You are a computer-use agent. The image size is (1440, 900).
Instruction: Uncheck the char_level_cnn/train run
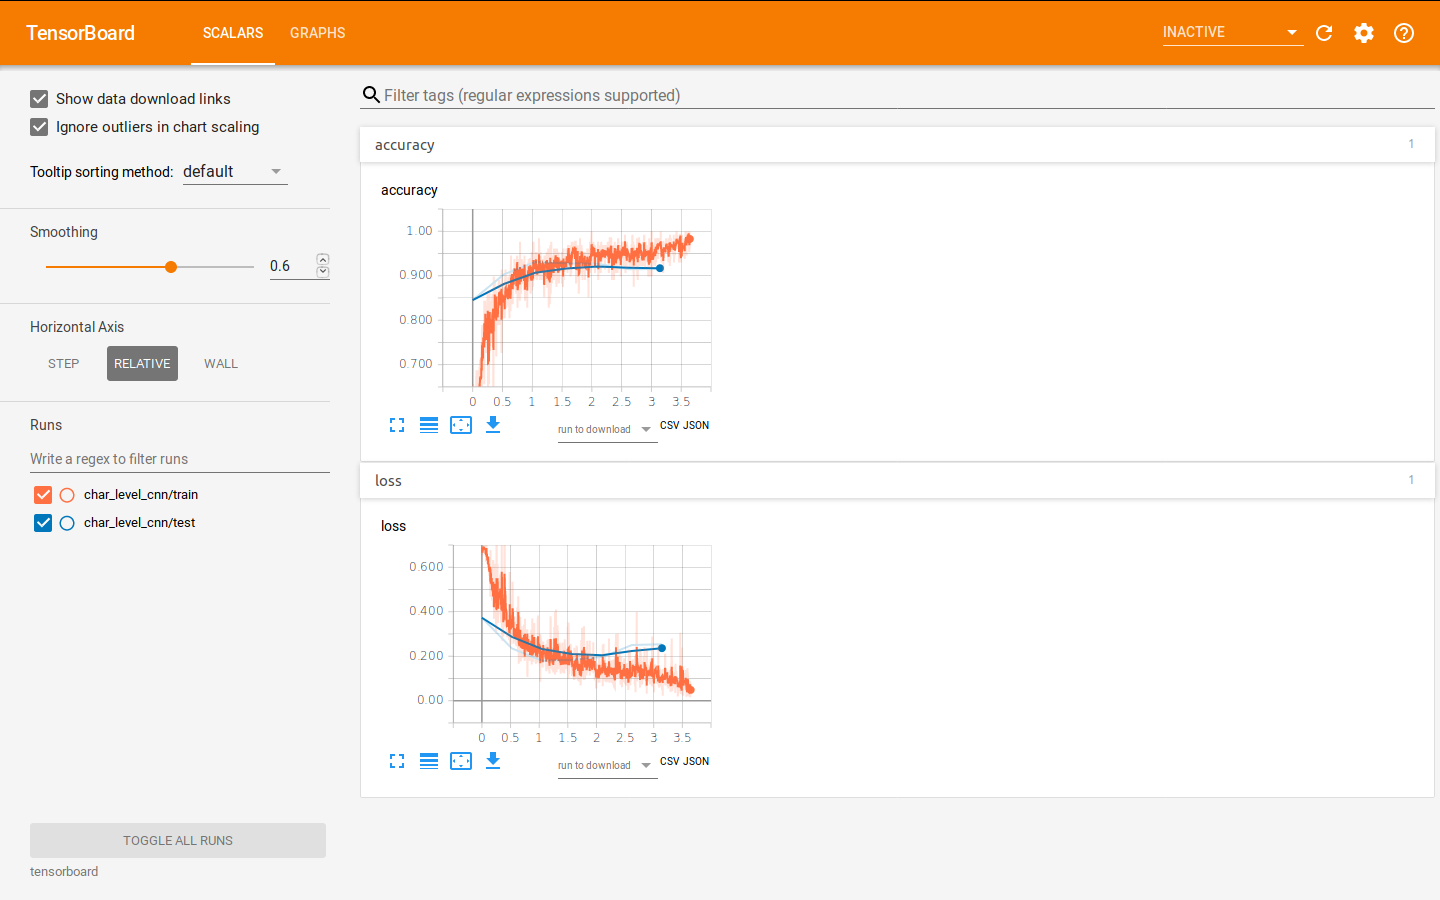pyautogui.click(x=43, y=495)
